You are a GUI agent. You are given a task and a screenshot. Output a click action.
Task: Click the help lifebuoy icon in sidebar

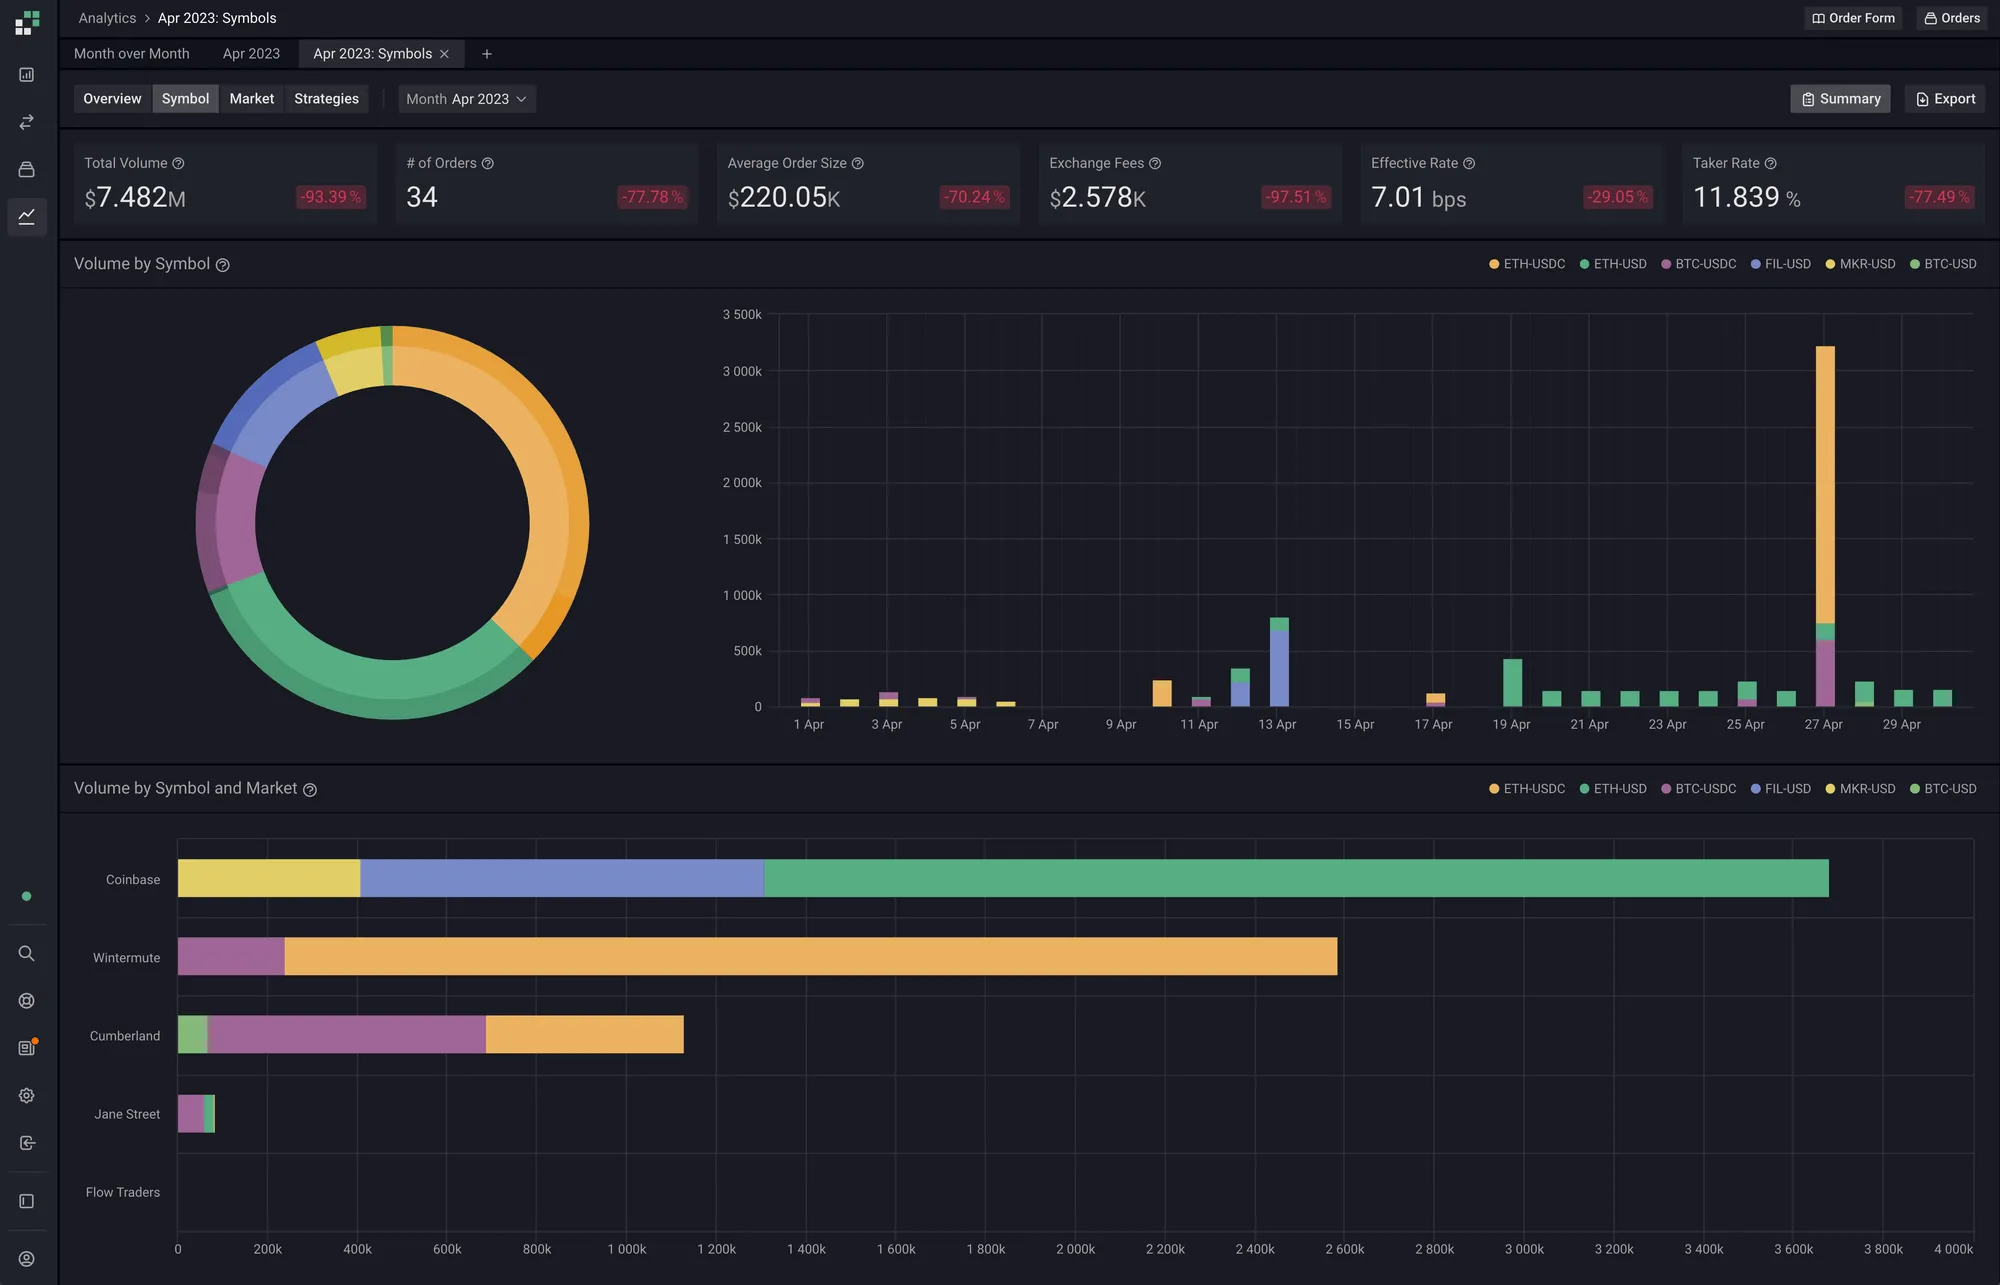click(x=27, y=1001)
